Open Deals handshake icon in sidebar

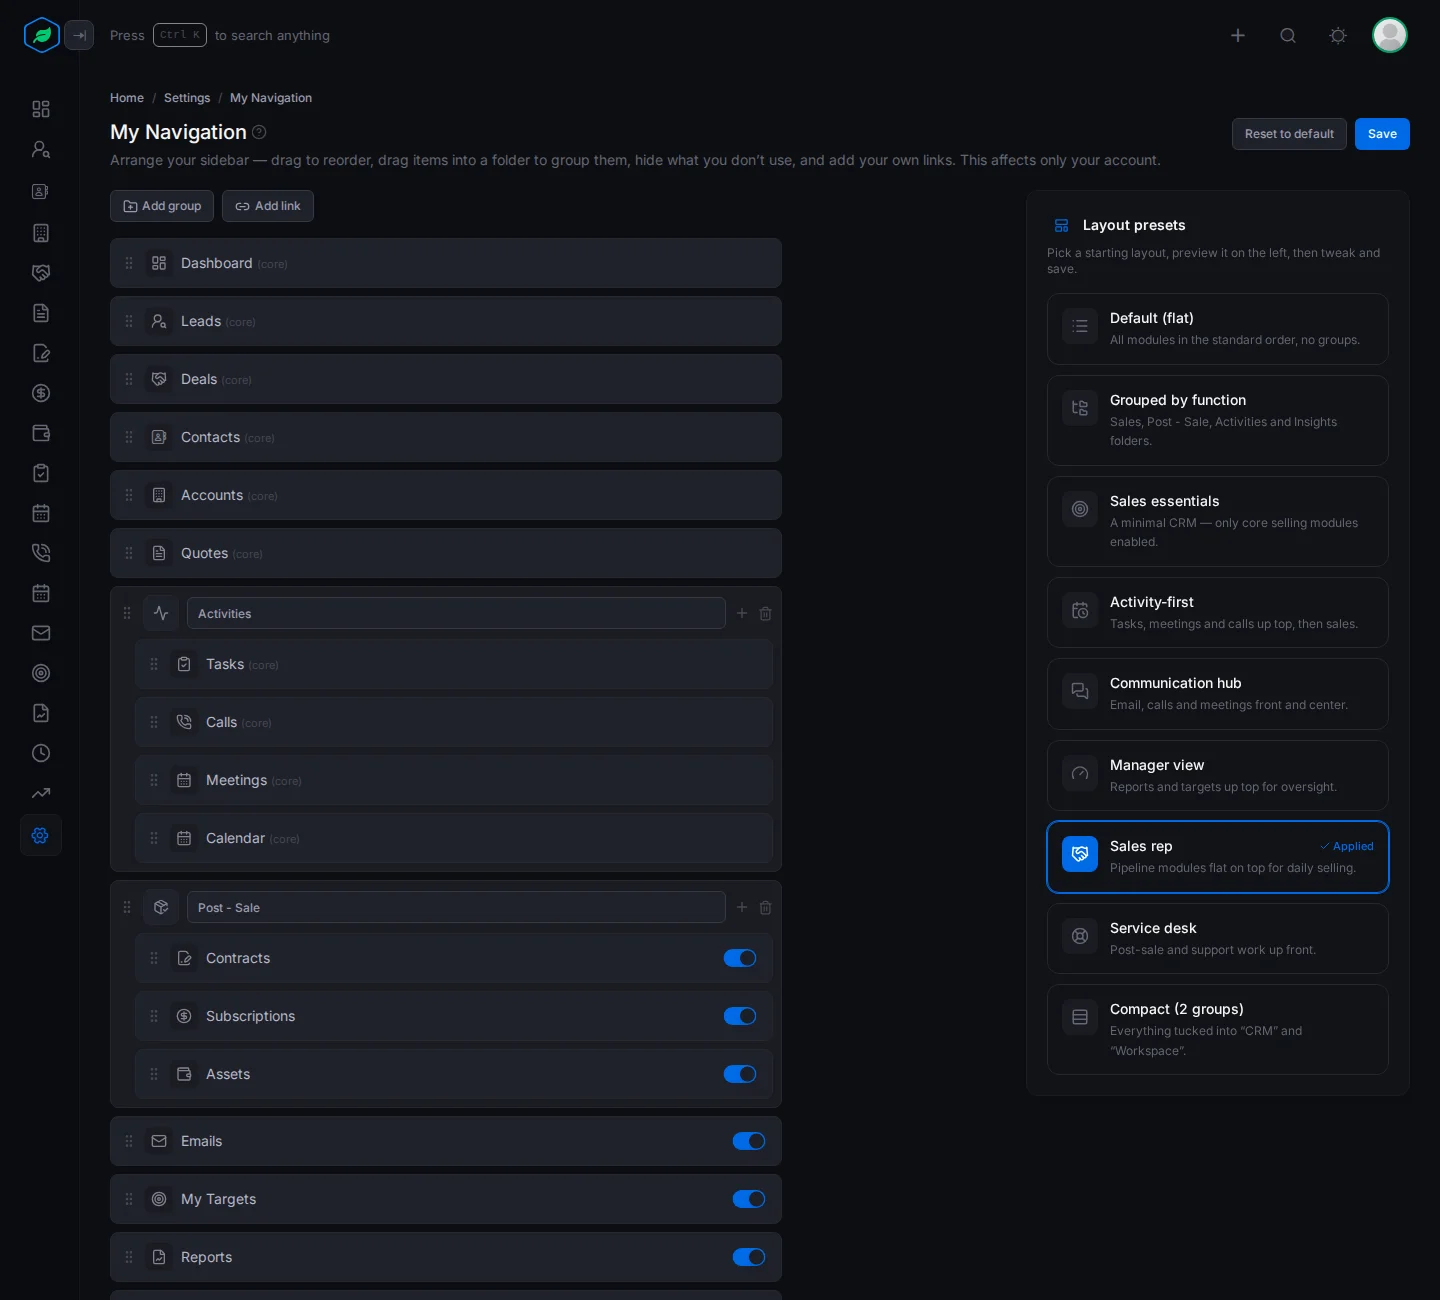click(41, 273)
